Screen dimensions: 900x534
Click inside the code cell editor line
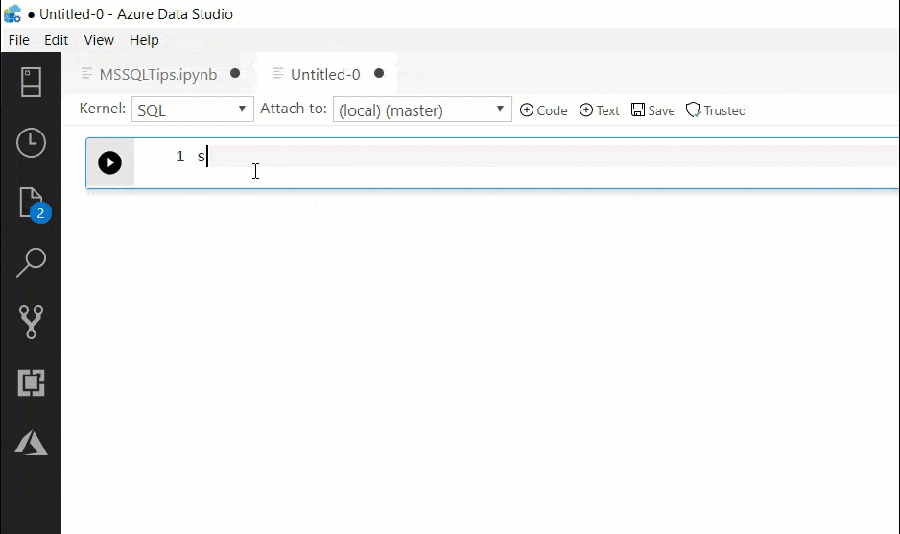coord(500,157)
